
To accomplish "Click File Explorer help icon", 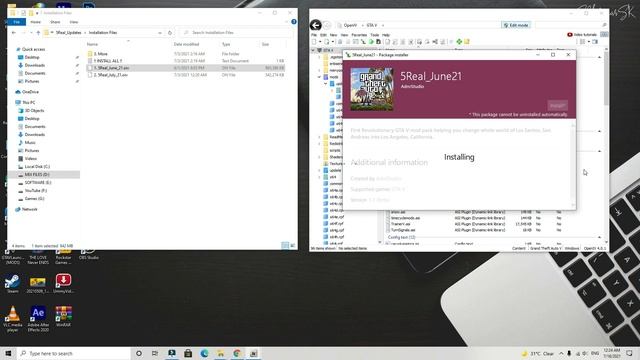I will (294, 22).
